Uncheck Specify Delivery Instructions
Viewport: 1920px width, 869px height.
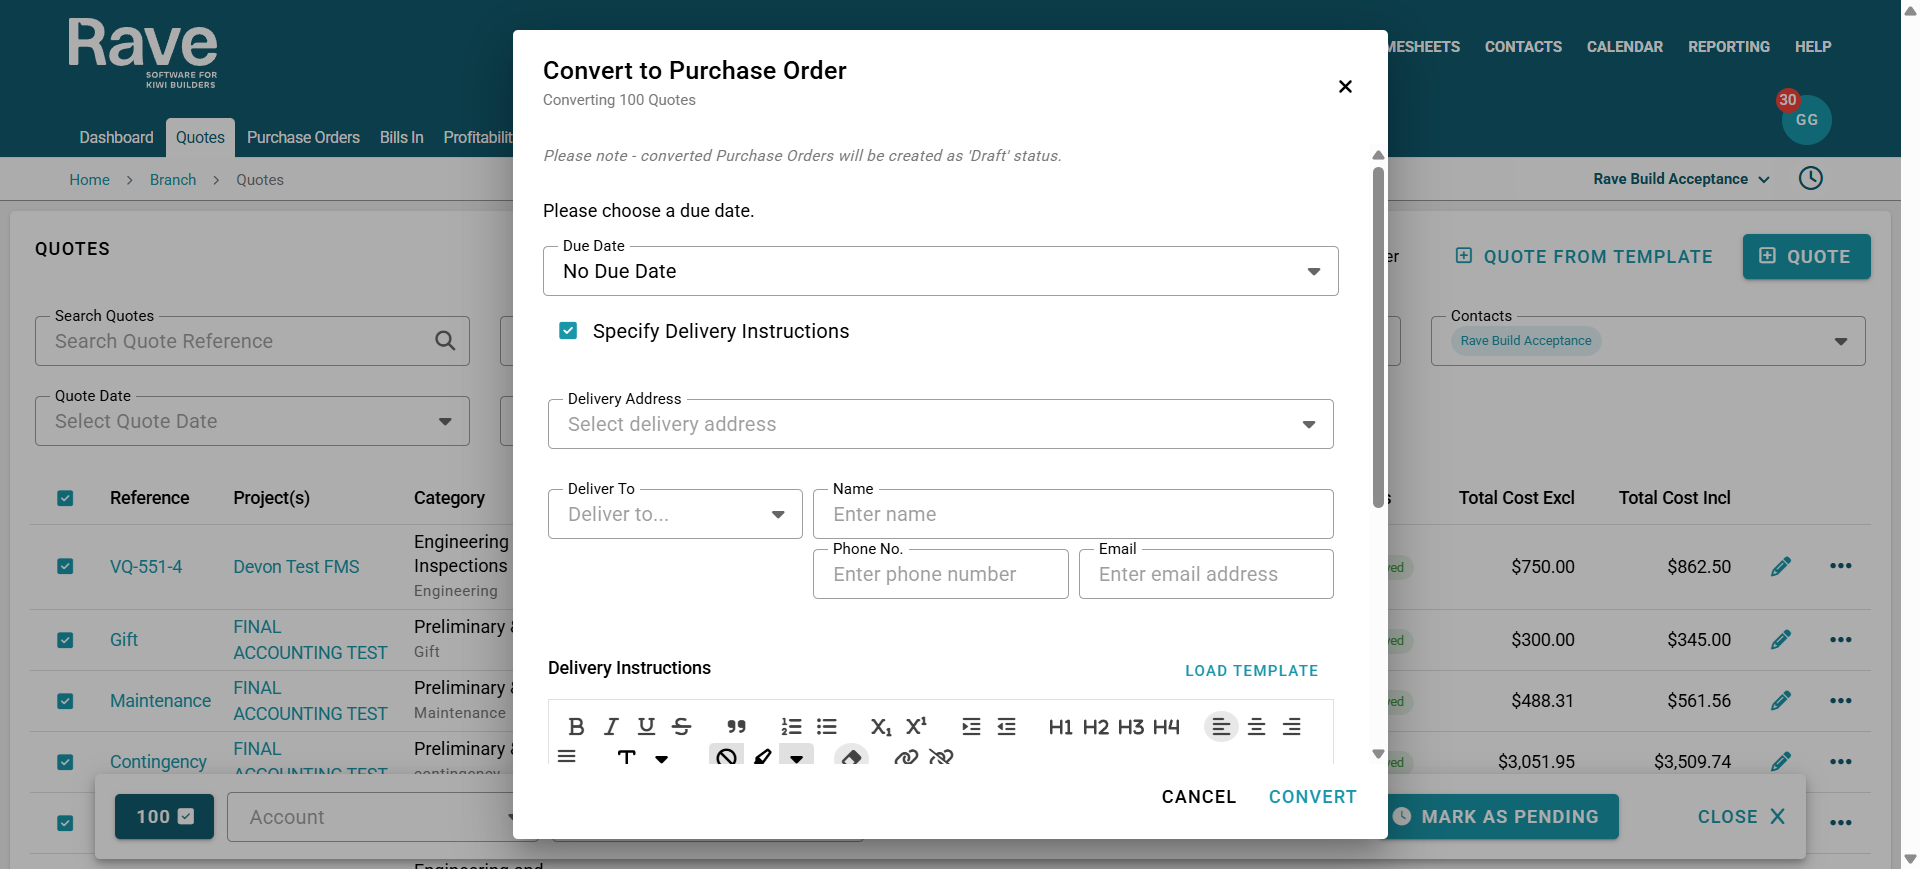(x=568, y=331)
